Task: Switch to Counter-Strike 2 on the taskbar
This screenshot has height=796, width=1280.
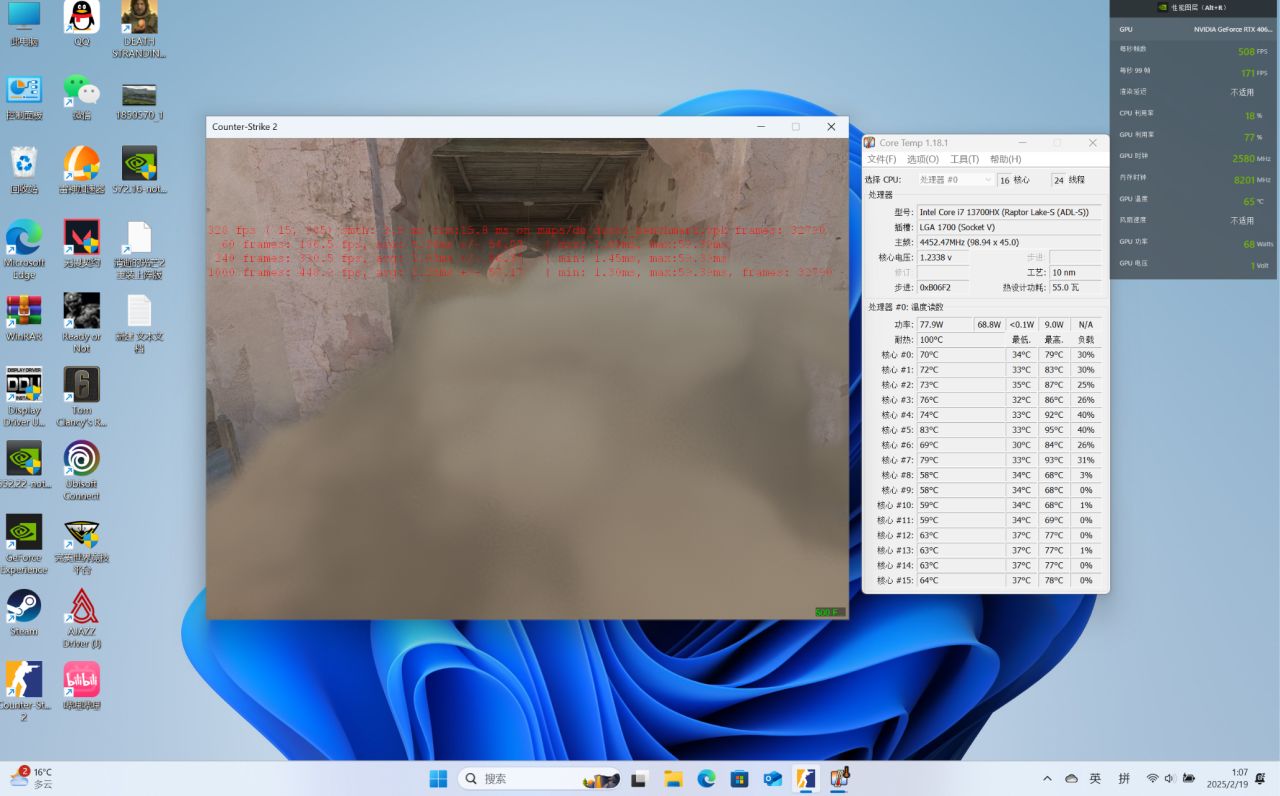Action: click(805, 778)
